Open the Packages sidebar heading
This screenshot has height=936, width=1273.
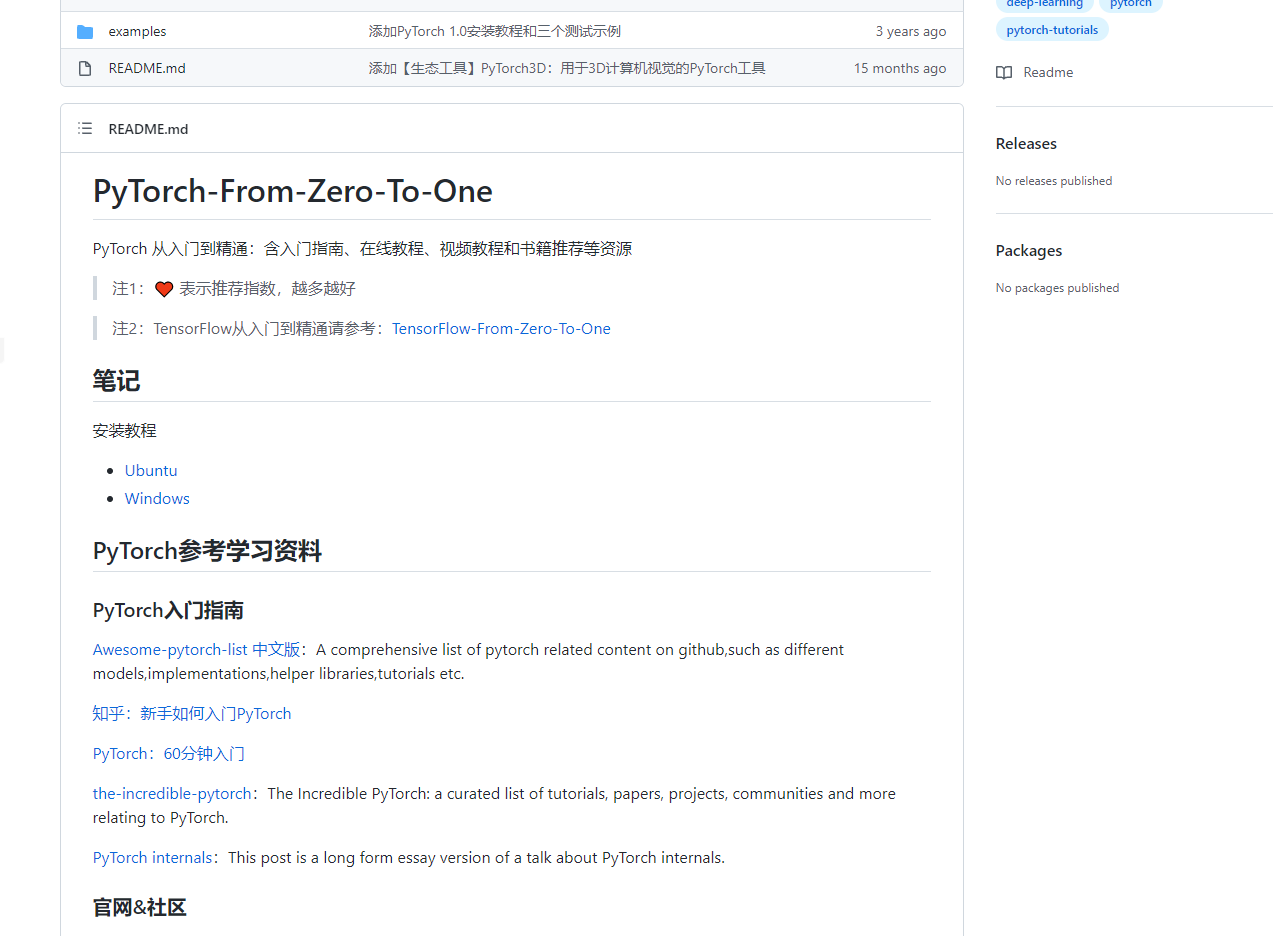[x=1029, y=251]
